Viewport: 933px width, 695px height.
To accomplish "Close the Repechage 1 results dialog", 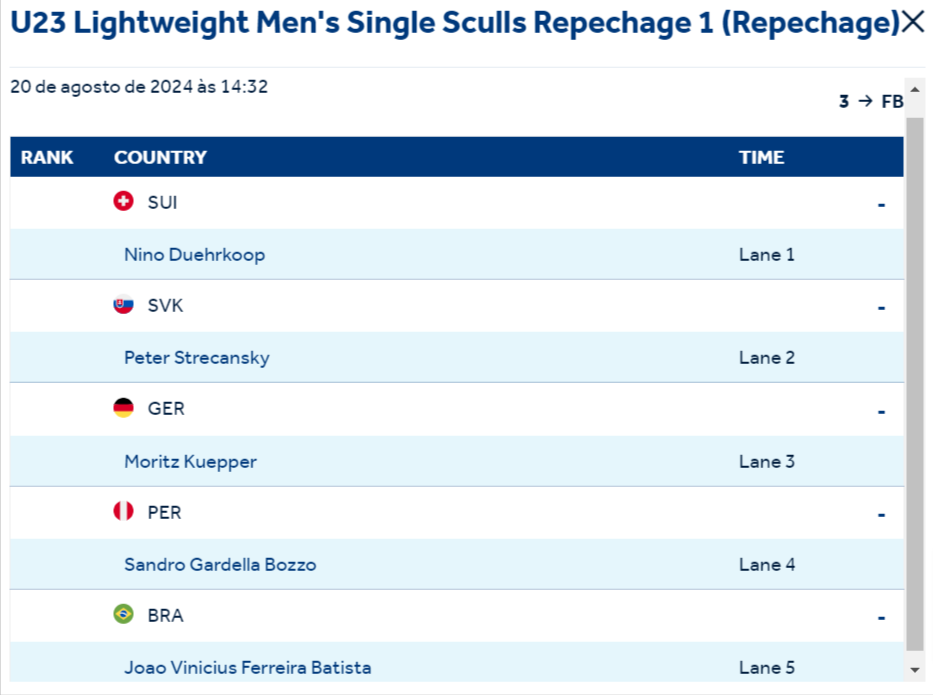I will [x=913, y=23].
